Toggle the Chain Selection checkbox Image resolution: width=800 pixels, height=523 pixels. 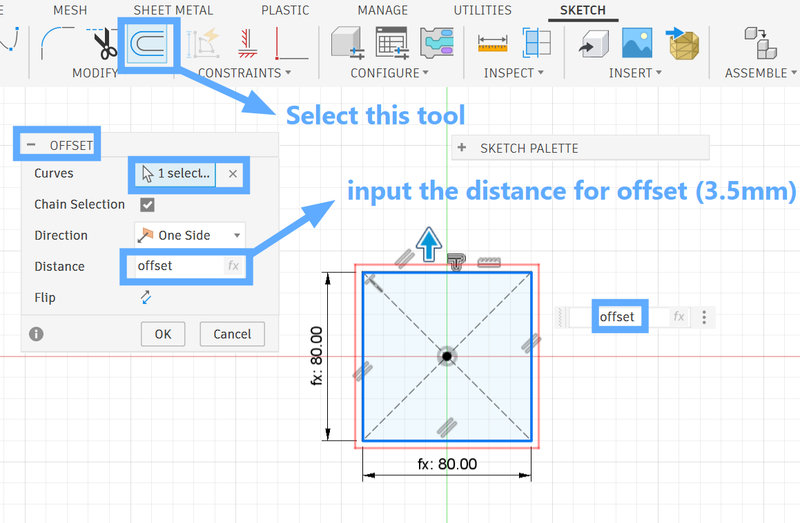147,205
